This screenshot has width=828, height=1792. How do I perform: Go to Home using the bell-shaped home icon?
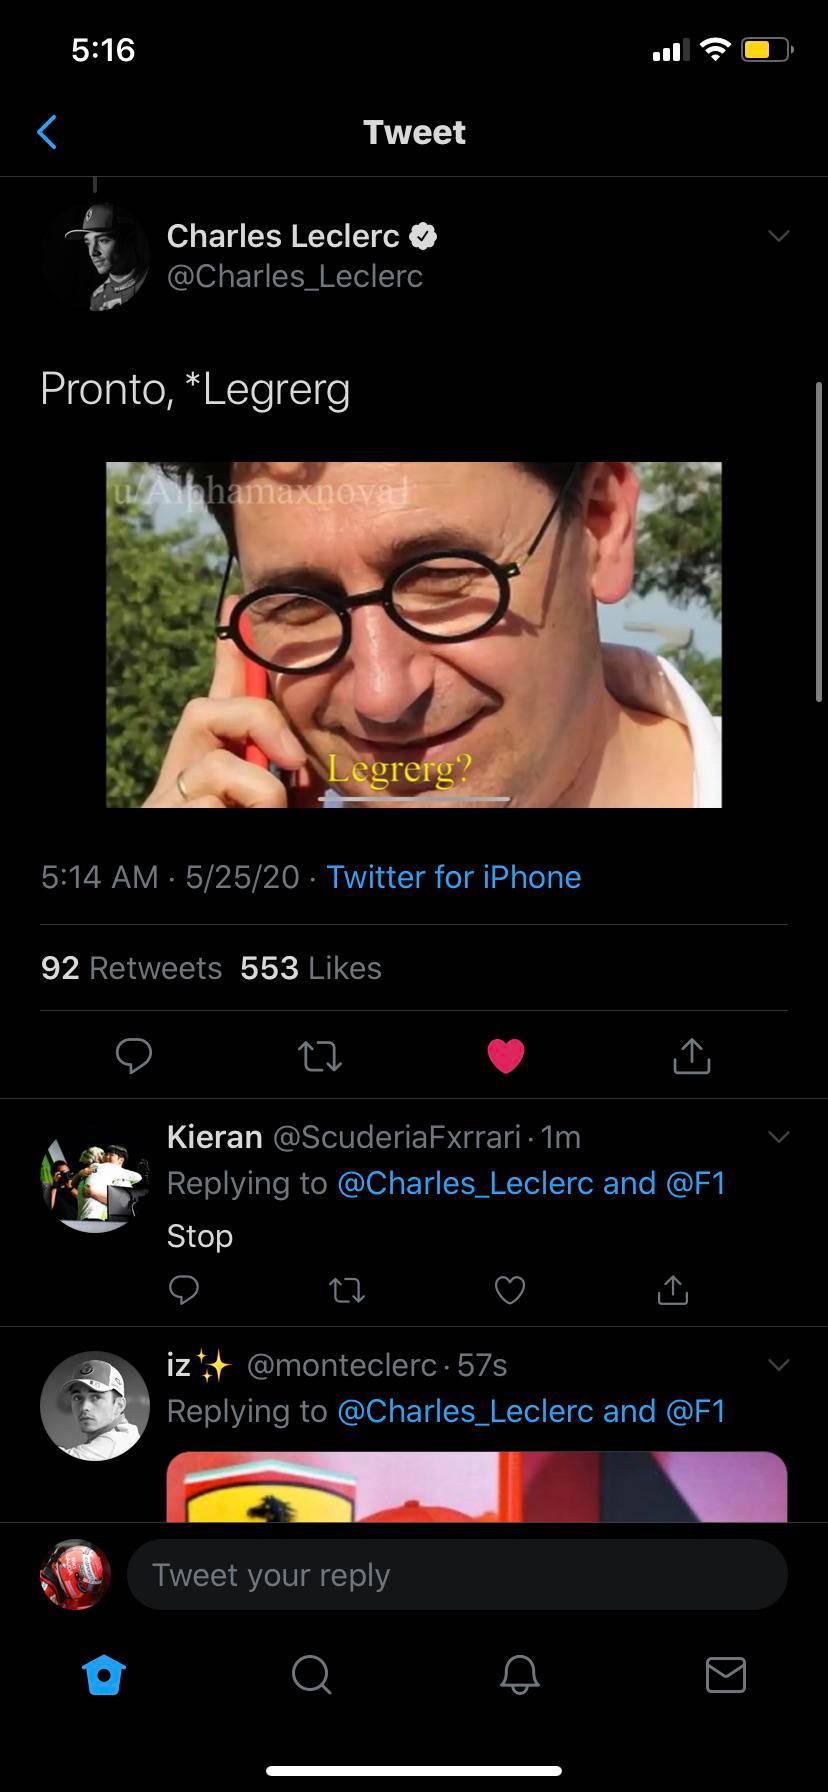[103, 1676]
